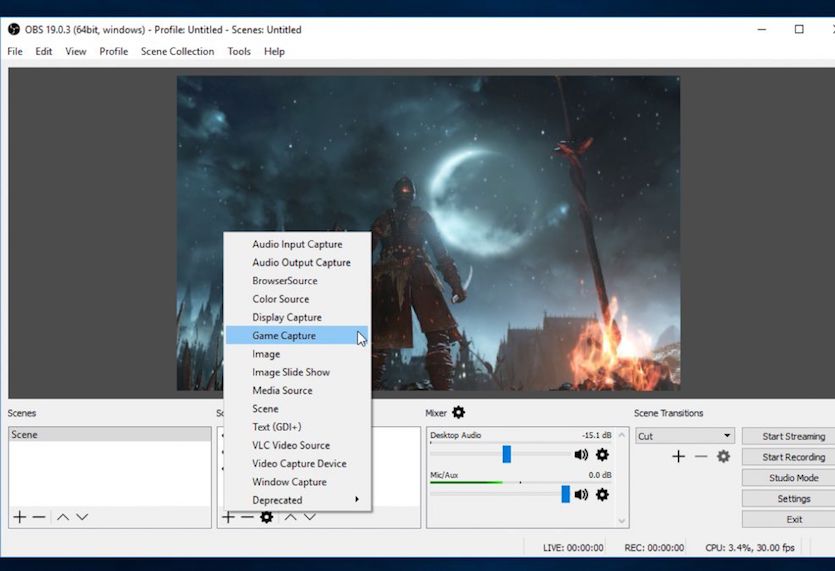Select Game Capture in the menu
835x571 pixels.
pos(297,336)
